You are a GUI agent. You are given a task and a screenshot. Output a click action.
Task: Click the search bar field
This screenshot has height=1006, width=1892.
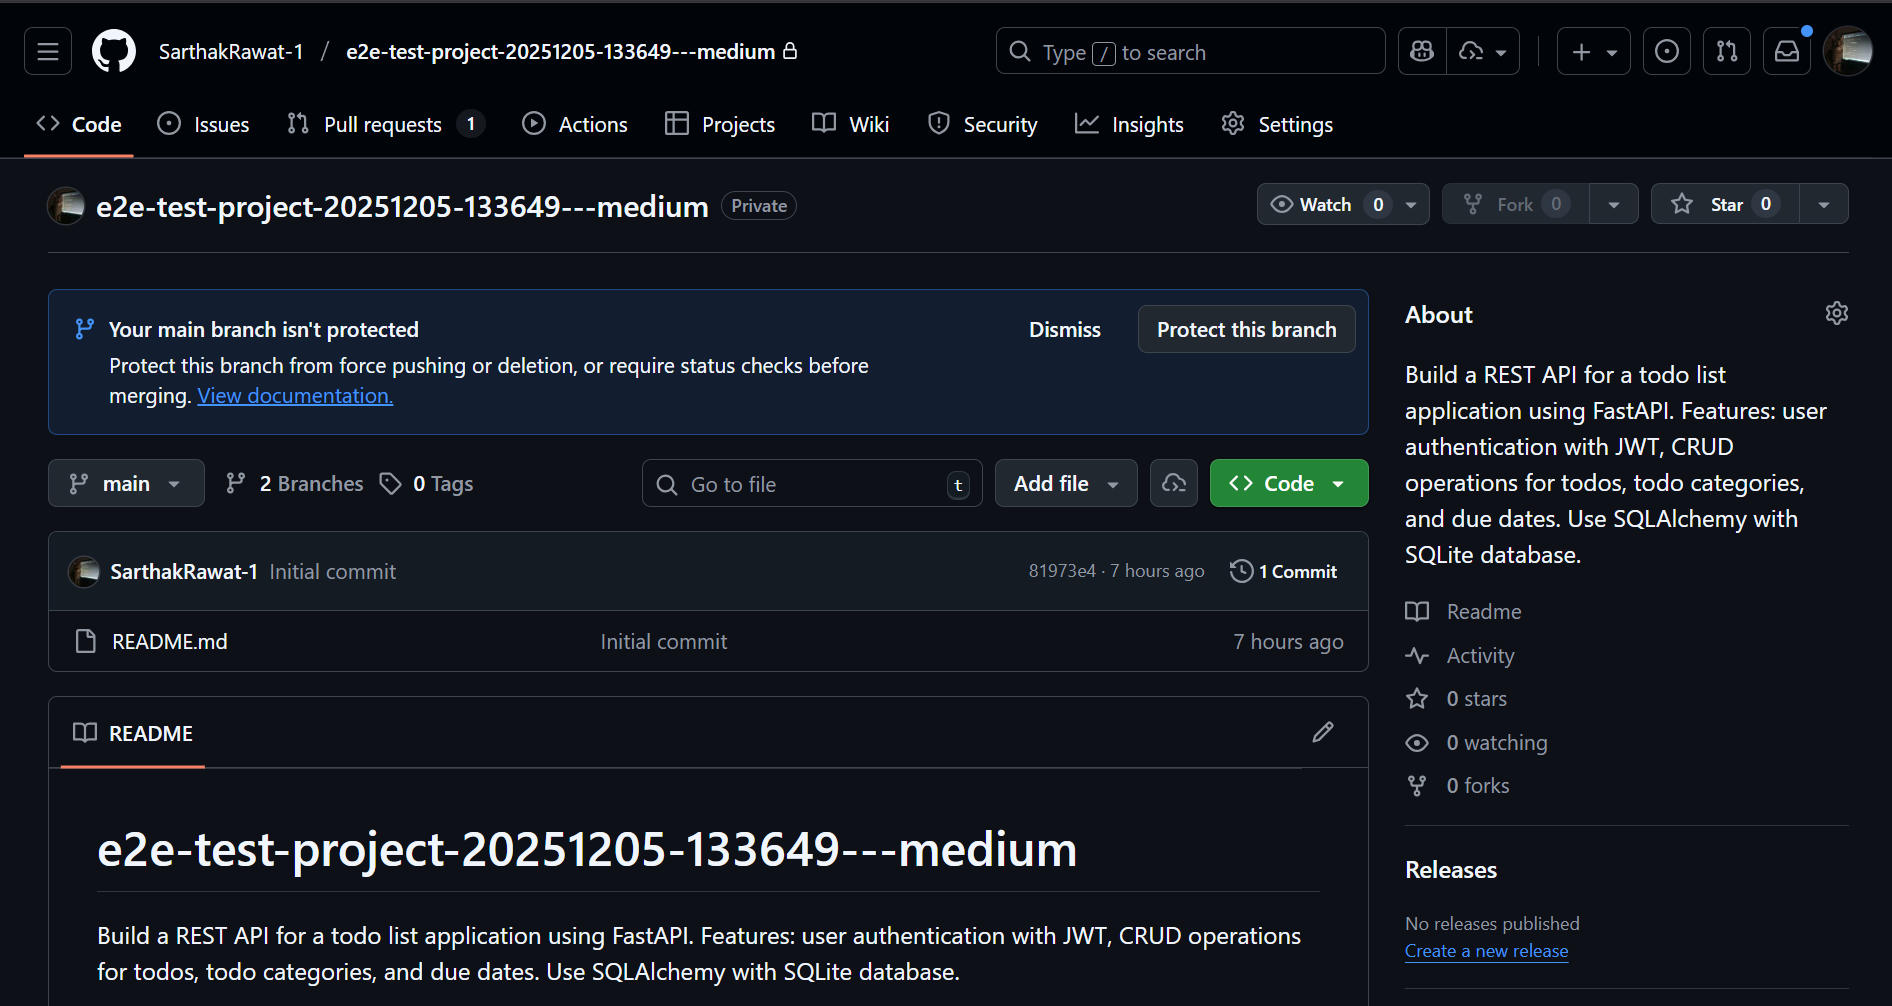pos(1191,51)
